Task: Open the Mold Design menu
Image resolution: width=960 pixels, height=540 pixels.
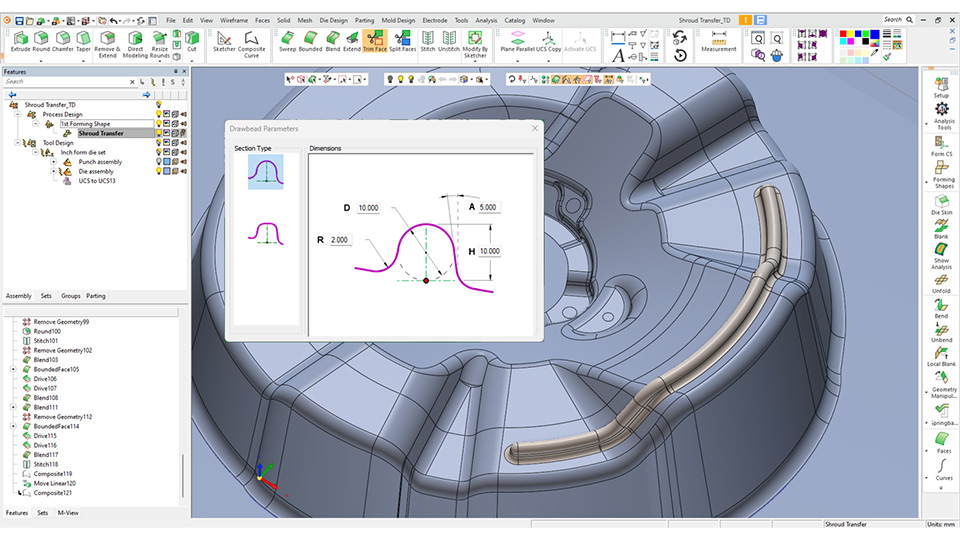Action: coord(398,20)
